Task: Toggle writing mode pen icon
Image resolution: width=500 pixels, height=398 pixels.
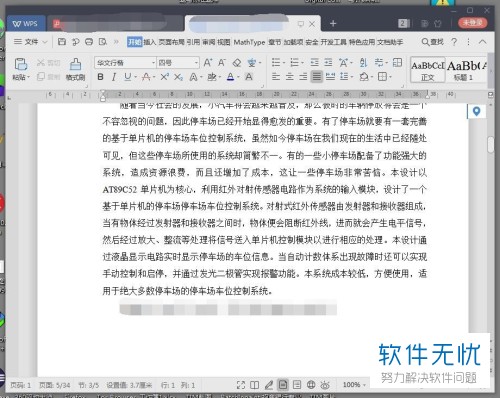Action: [269, 385]
